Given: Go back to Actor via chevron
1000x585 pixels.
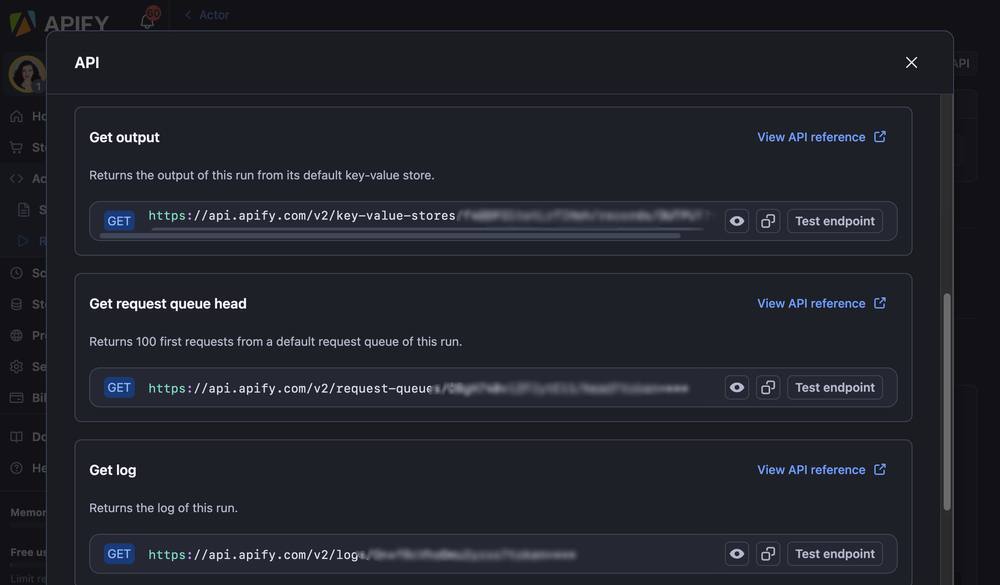Looking at the screenshot, I should (x=189, y=15).
